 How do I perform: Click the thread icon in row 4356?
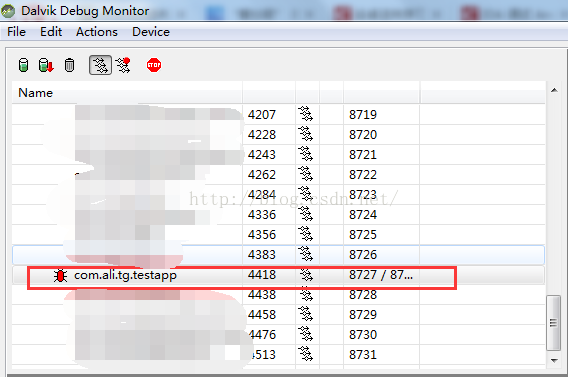306,234
